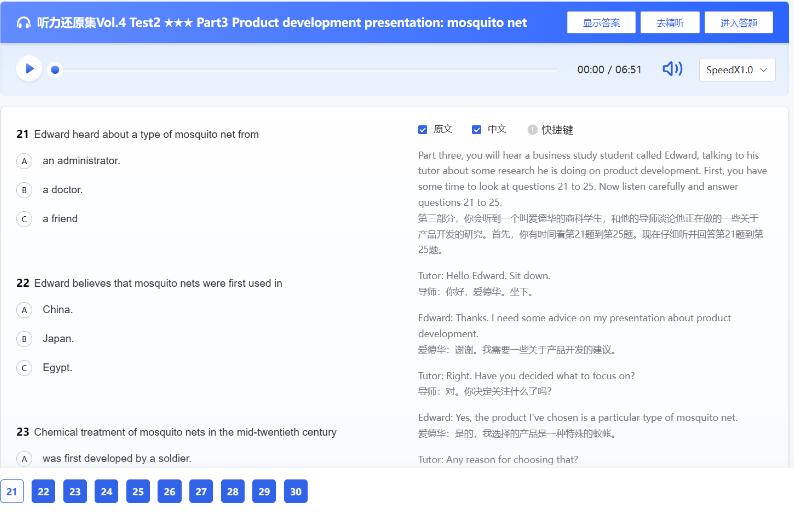Play the listening audio

[x=29, y=68]
